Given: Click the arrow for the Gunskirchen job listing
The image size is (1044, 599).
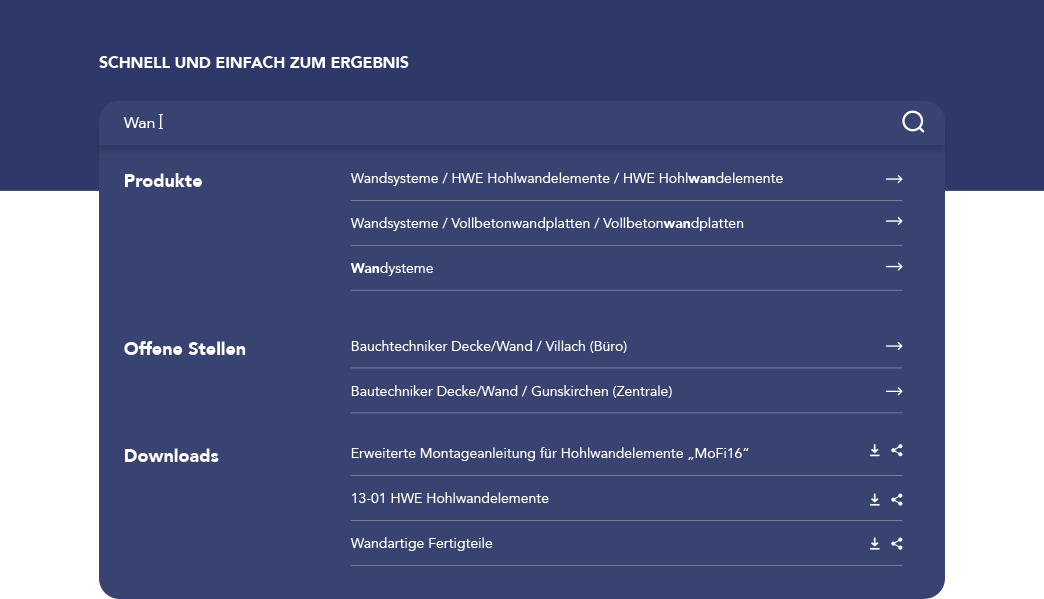Looking at the screenshot, I should [893, 391].
